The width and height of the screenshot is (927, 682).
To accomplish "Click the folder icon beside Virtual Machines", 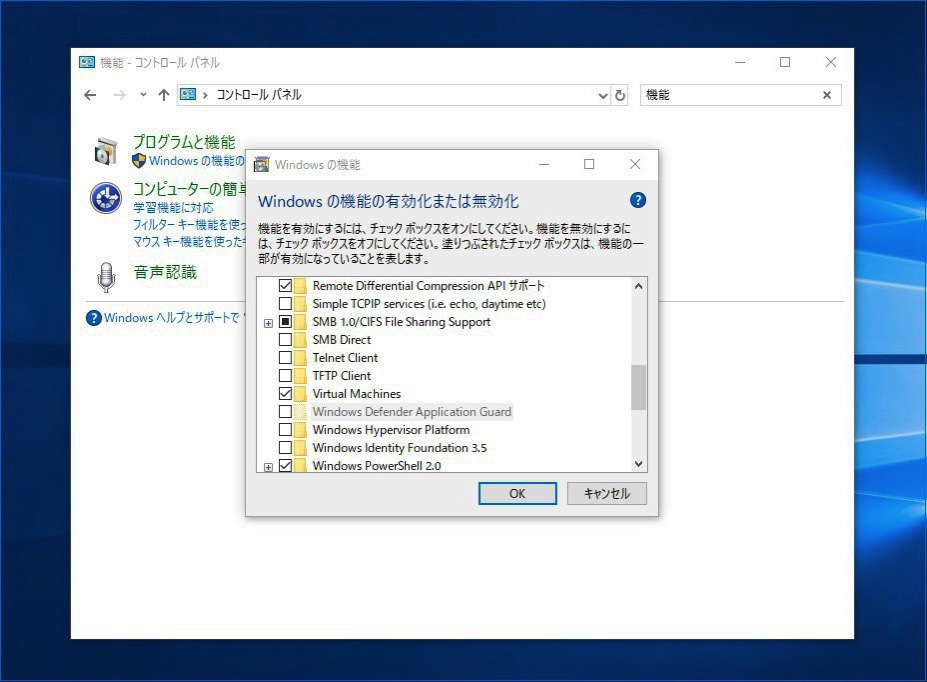I will 300,394.
